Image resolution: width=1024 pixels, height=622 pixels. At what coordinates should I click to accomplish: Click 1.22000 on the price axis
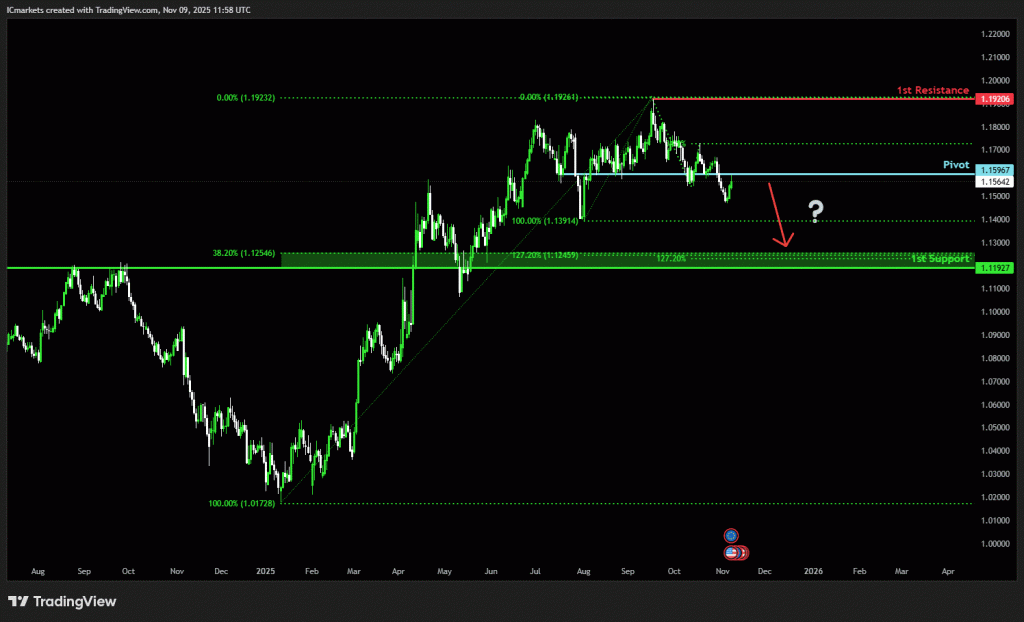point(994,34)
